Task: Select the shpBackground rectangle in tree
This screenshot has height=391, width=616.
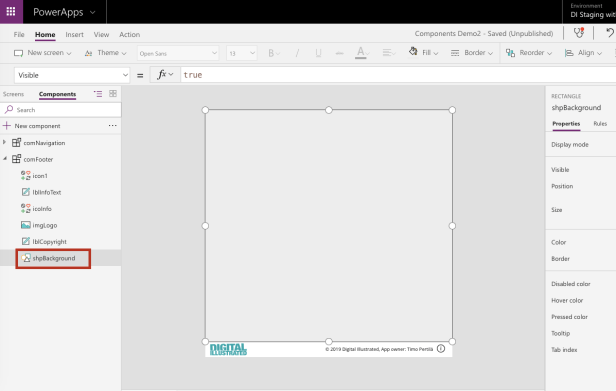Action: point(54,259)
